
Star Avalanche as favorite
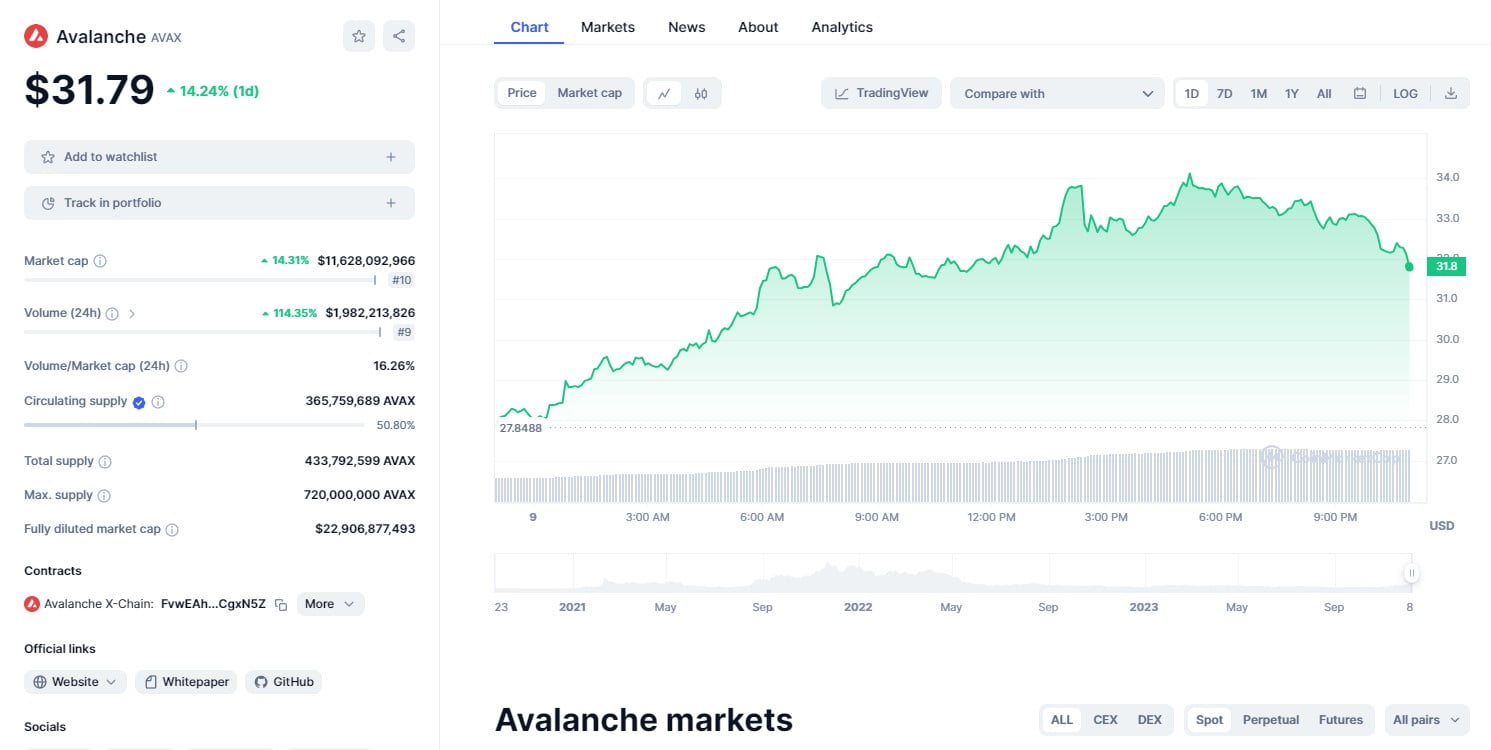[359, 36]
